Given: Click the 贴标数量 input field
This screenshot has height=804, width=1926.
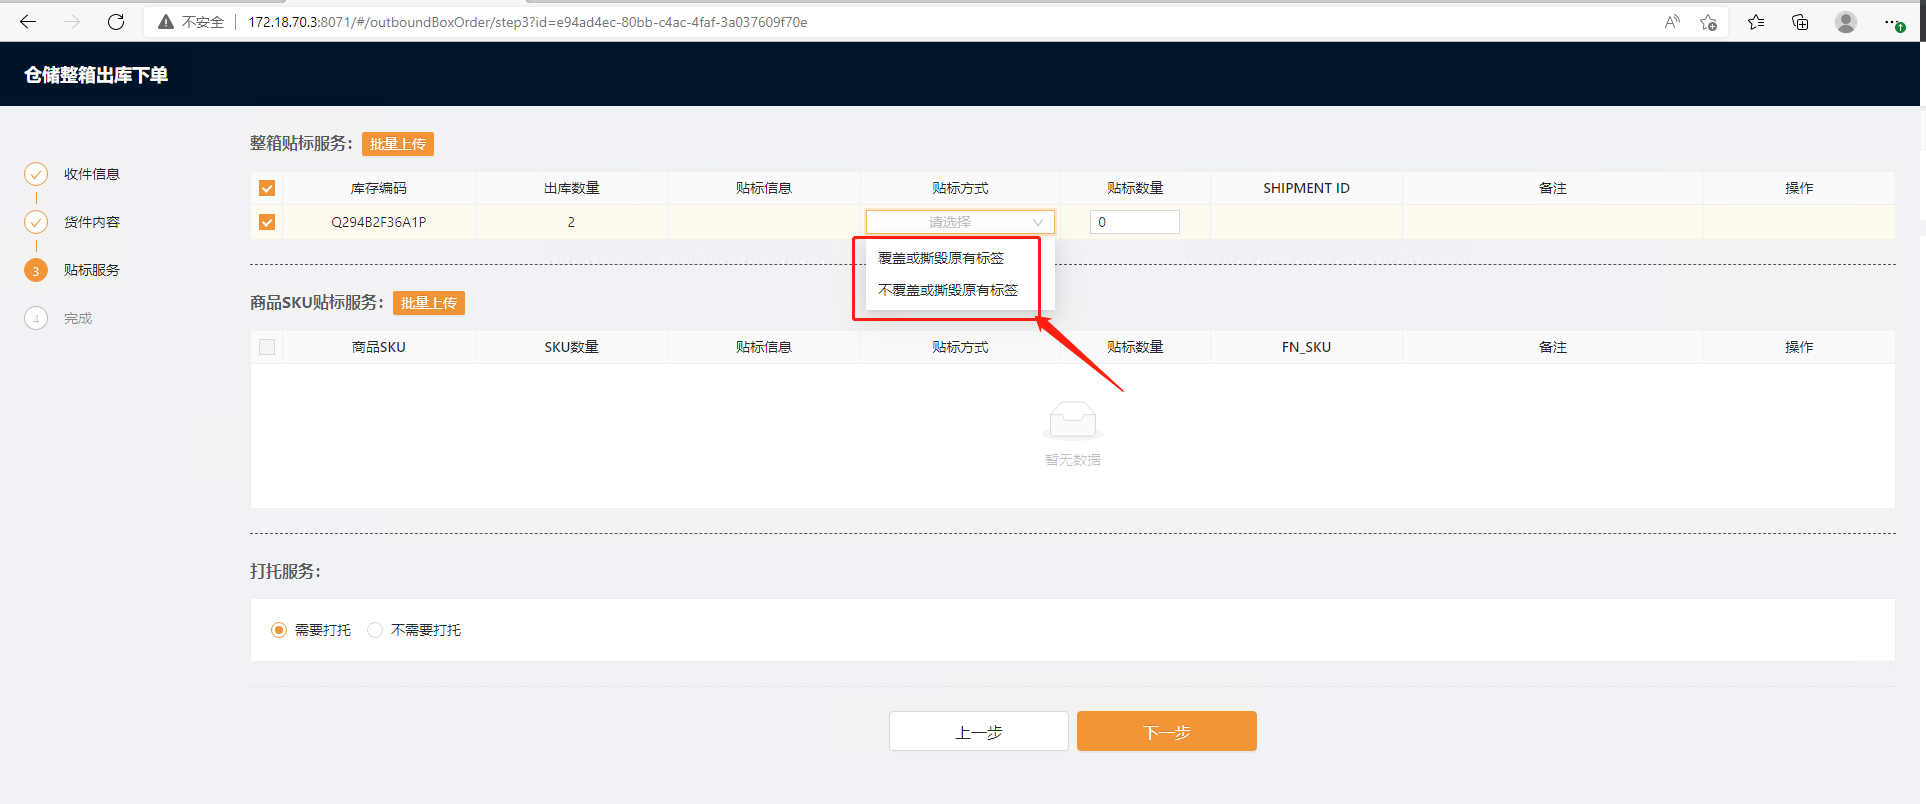Looking at the screenshot, I should click(x=1134, y=222).
